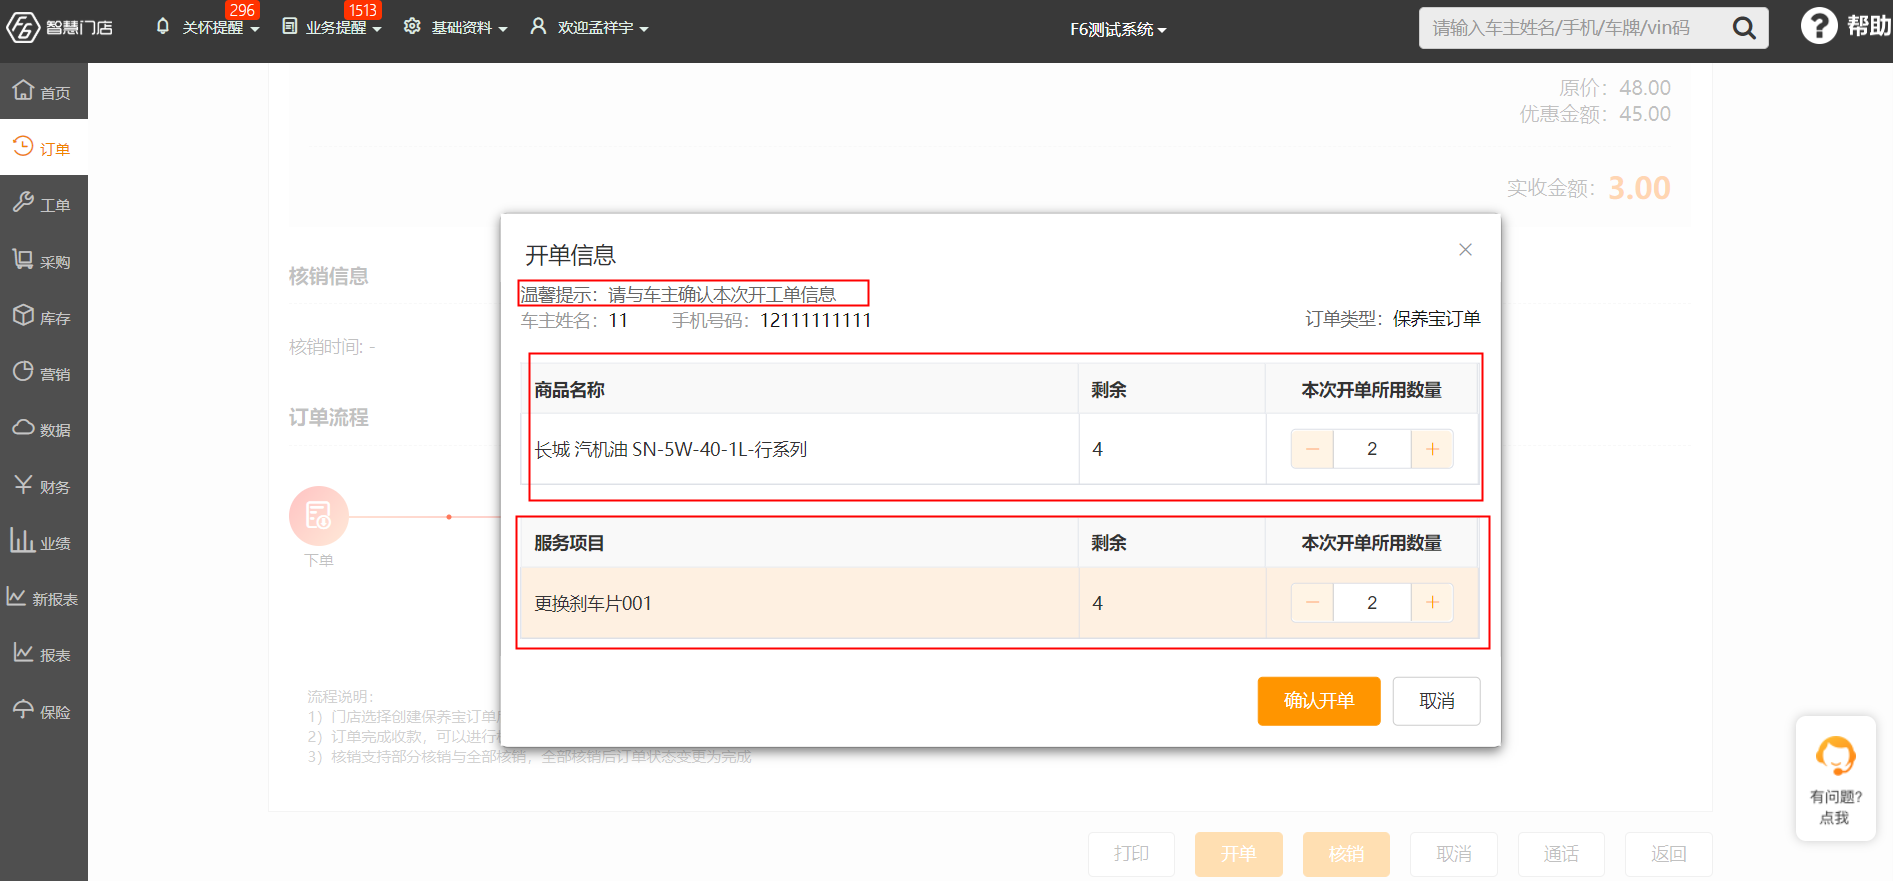The height and width of the screenshot is (881, 1893).
Task: Open 数据 in the sidebar
Action: 44,429
